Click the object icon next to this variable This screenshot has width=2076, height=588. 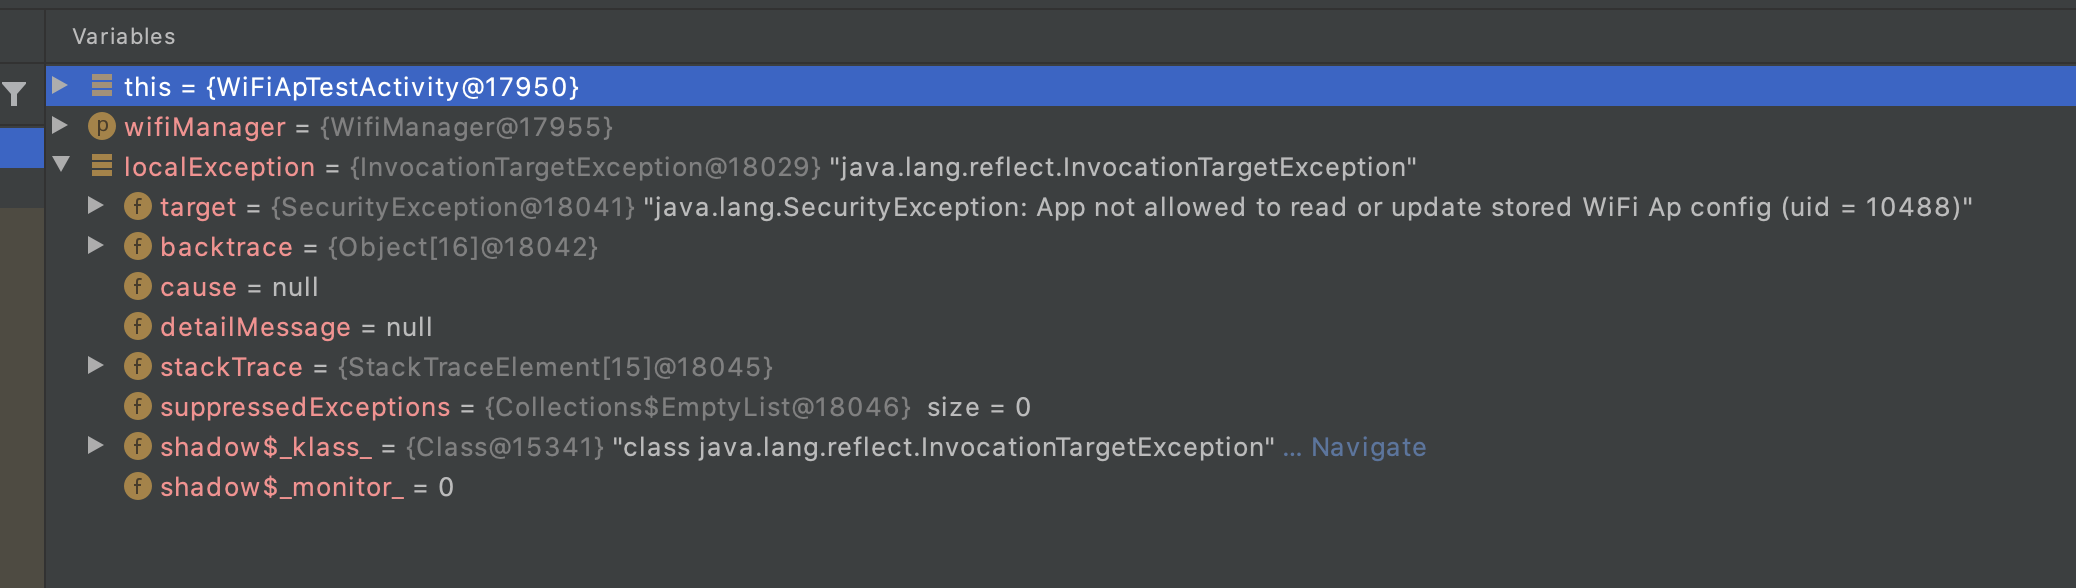[x=102, y=87]
